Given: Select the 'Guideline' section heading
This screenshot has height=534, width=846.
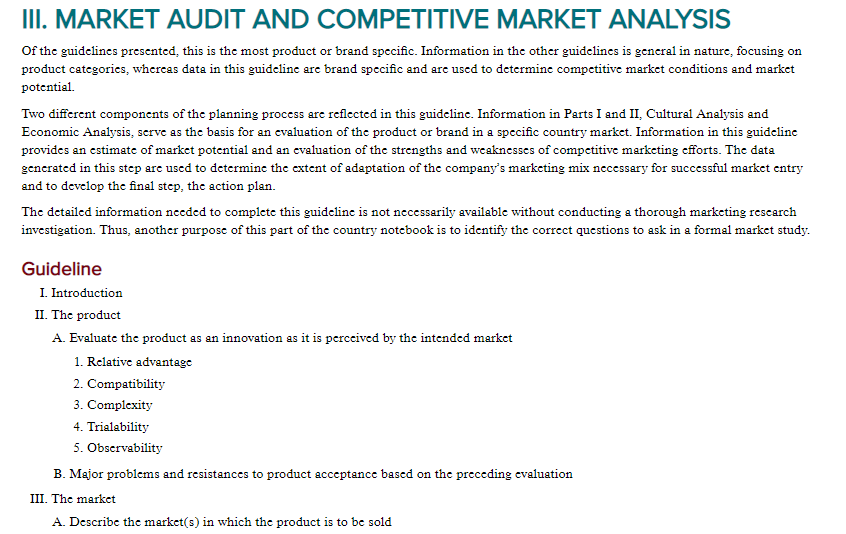Looking at the screenshot, I should (62, 269).
